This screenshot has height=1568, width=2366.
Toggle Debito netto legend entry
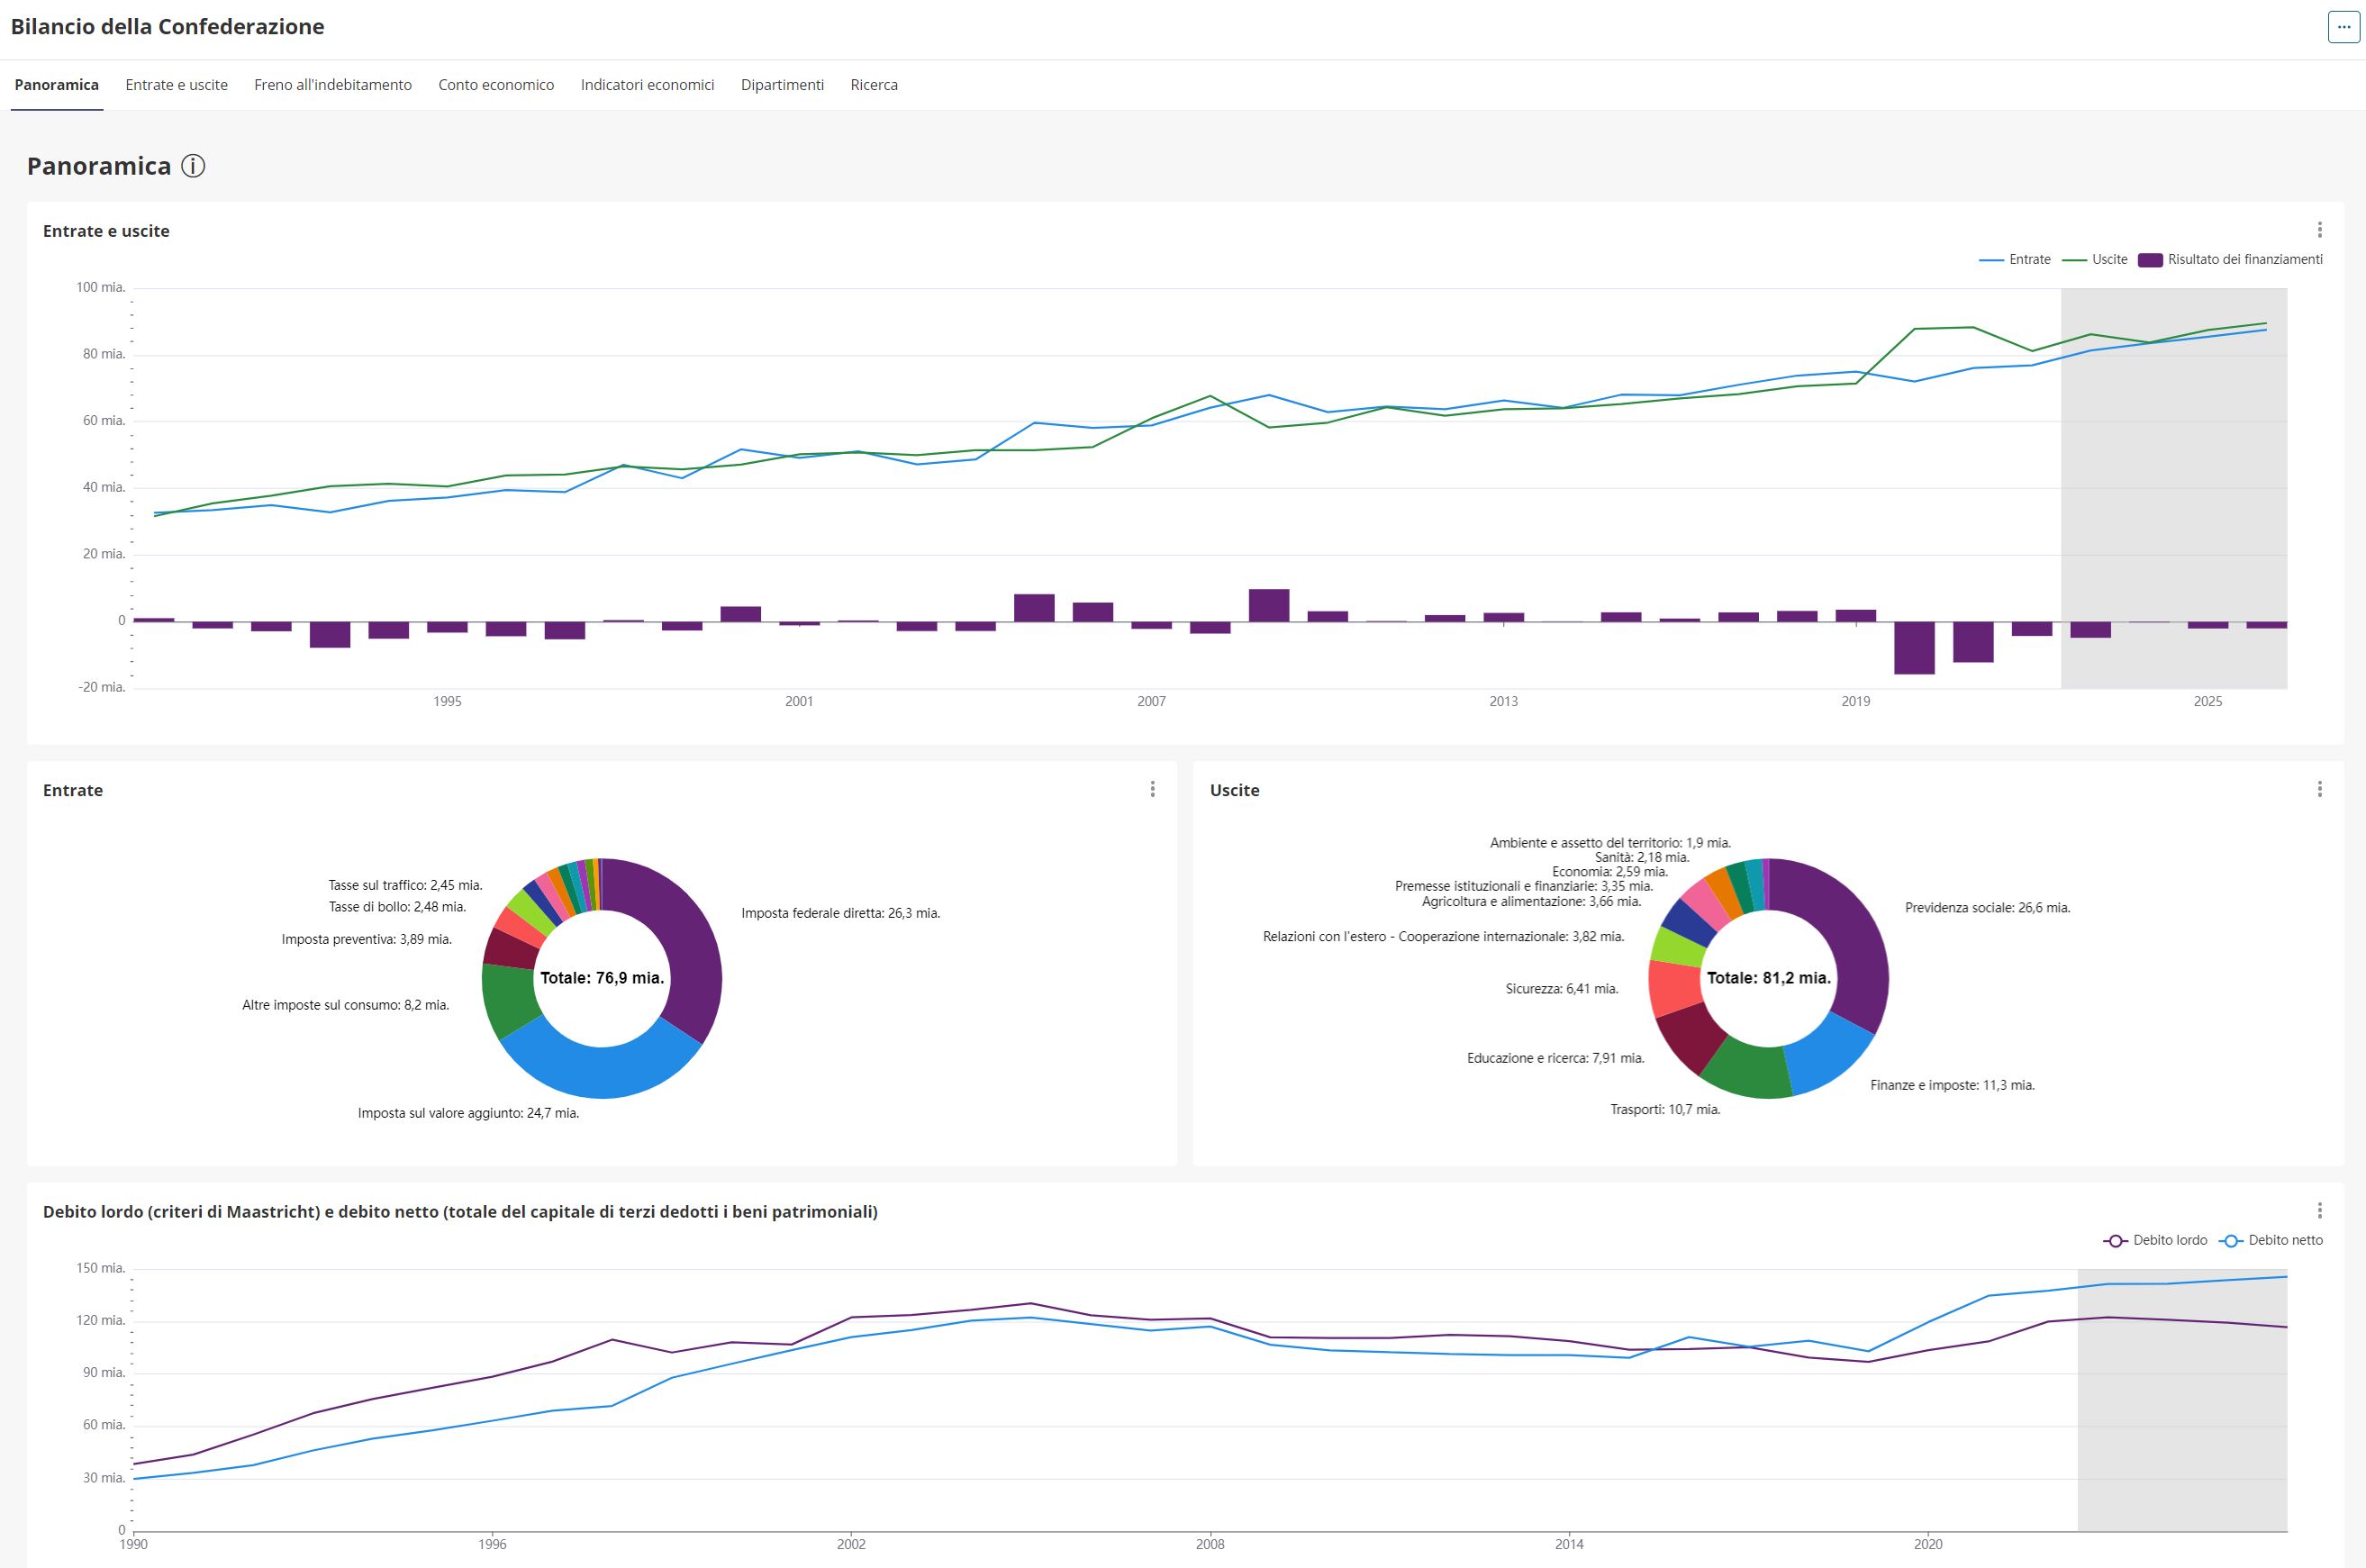(2271, 1240)
